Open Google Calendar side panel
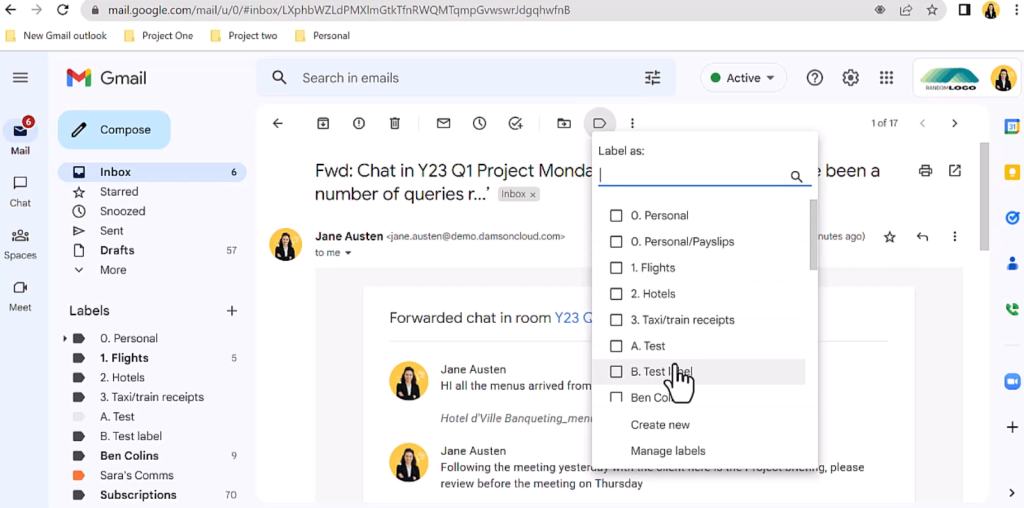This screenshot has height=508, width=1024. (x=1012, y=127)
